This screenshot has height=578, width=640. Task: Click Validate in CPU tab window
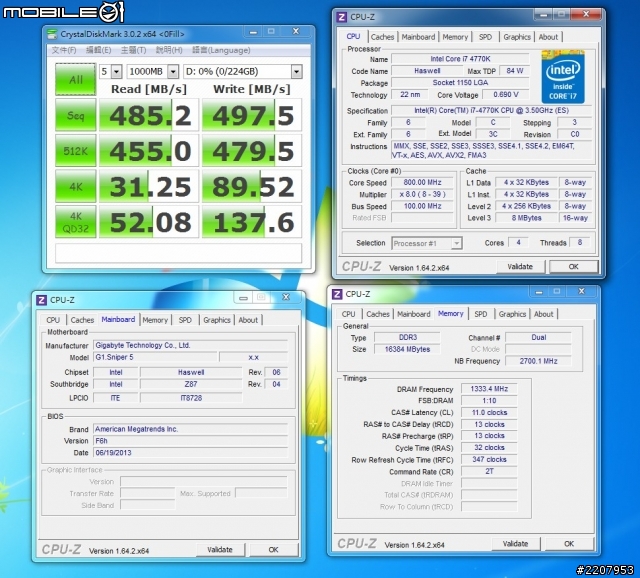(520, 267)
